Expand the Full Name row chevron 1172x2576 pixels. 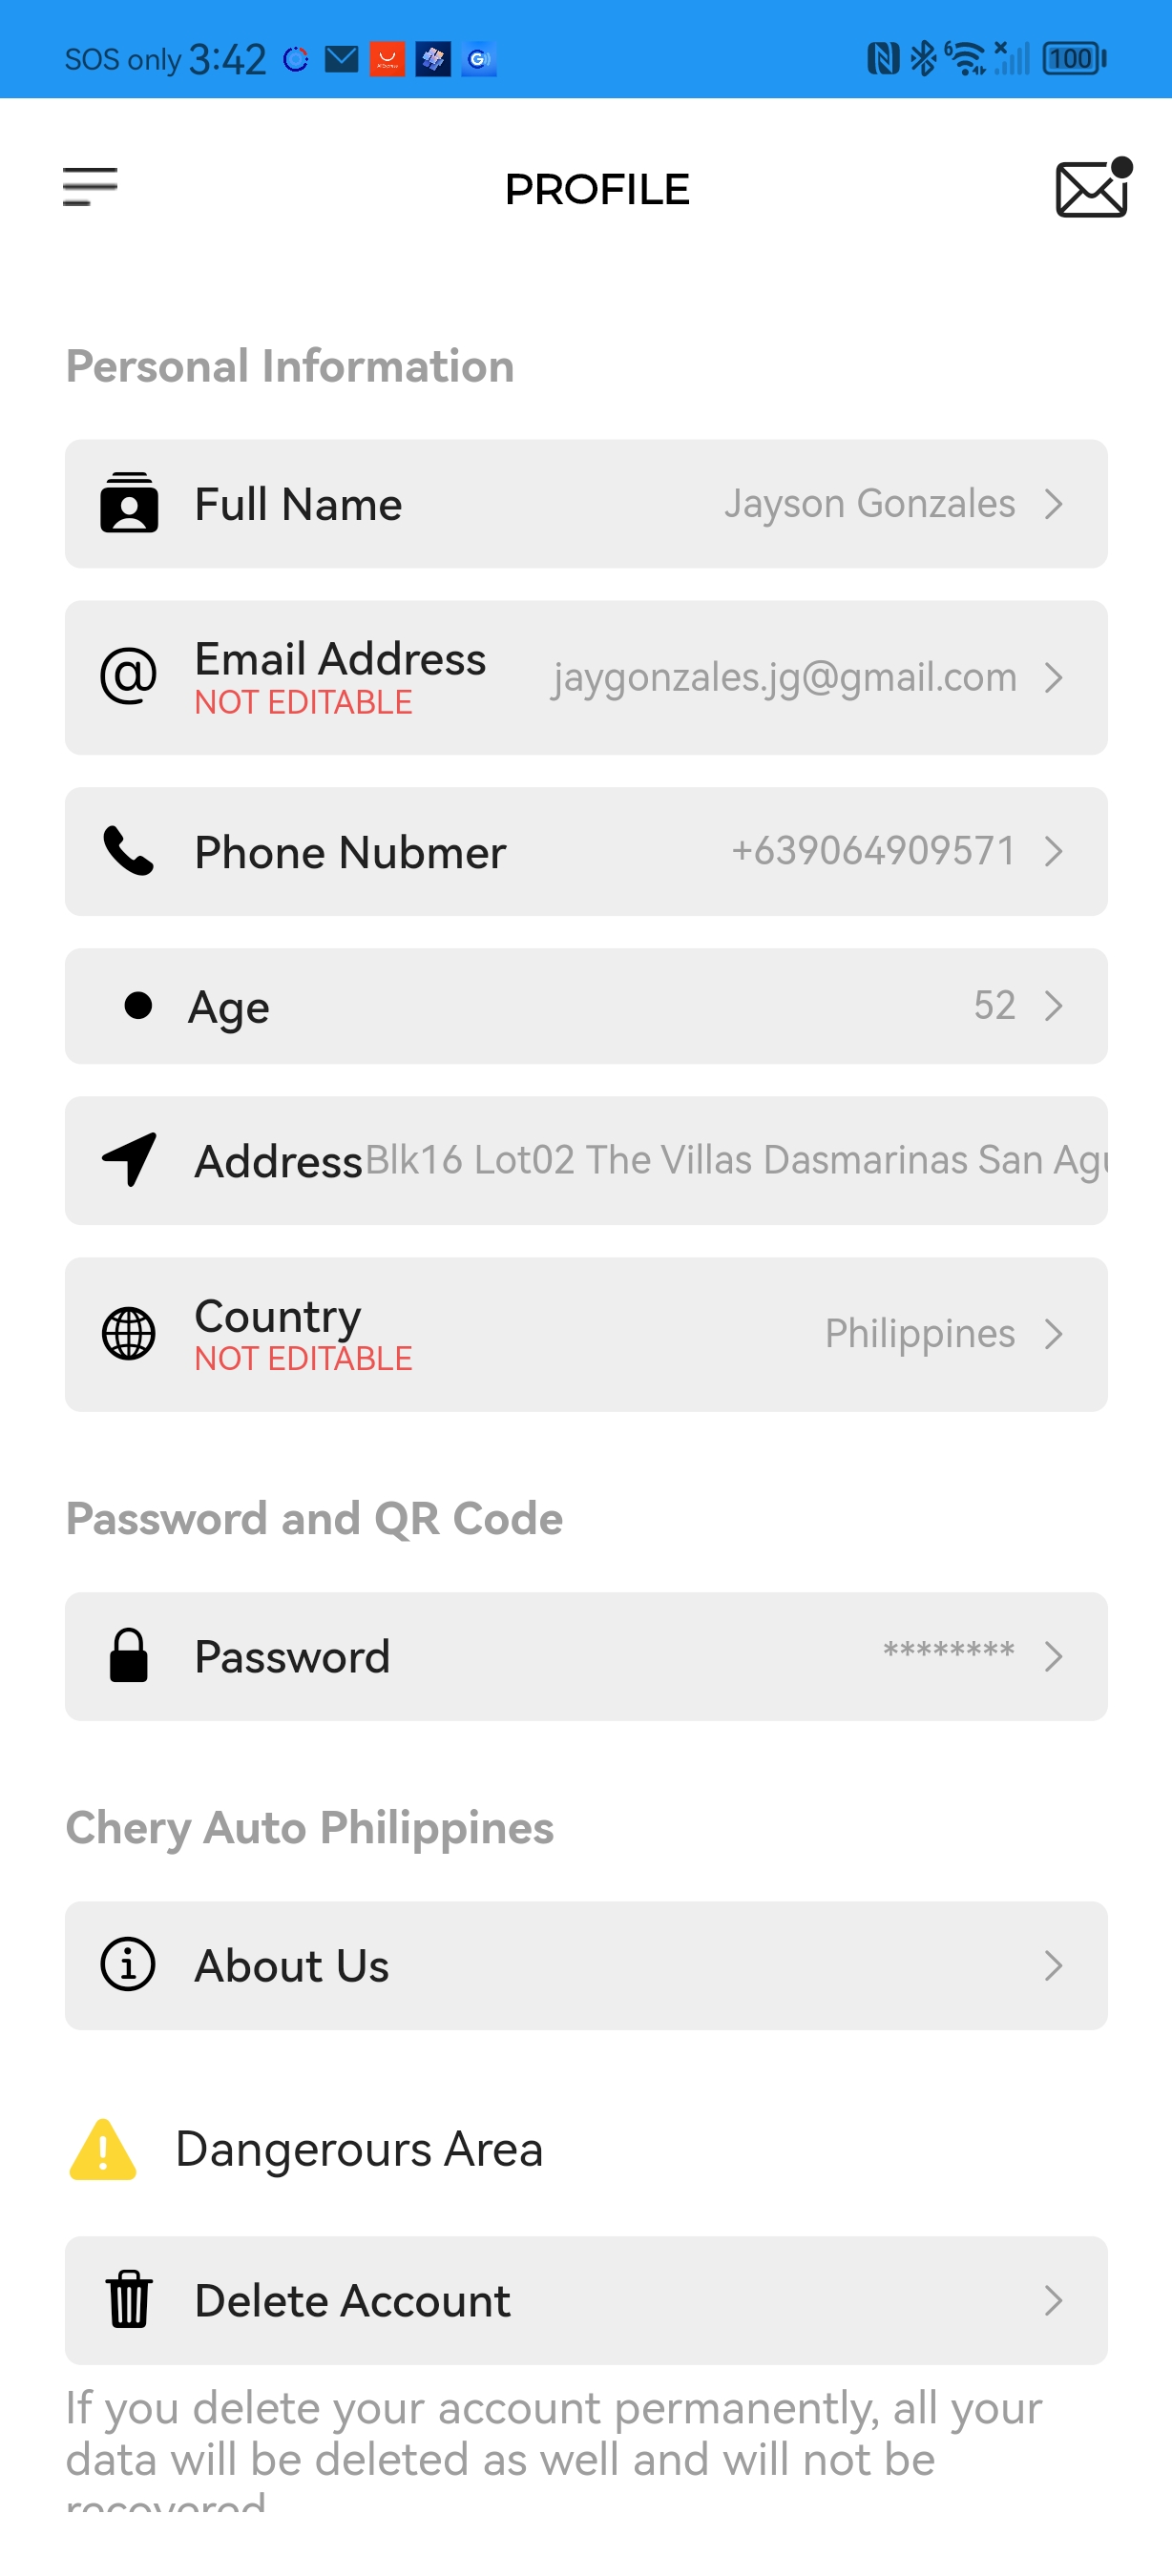(x=1053, y=504)
